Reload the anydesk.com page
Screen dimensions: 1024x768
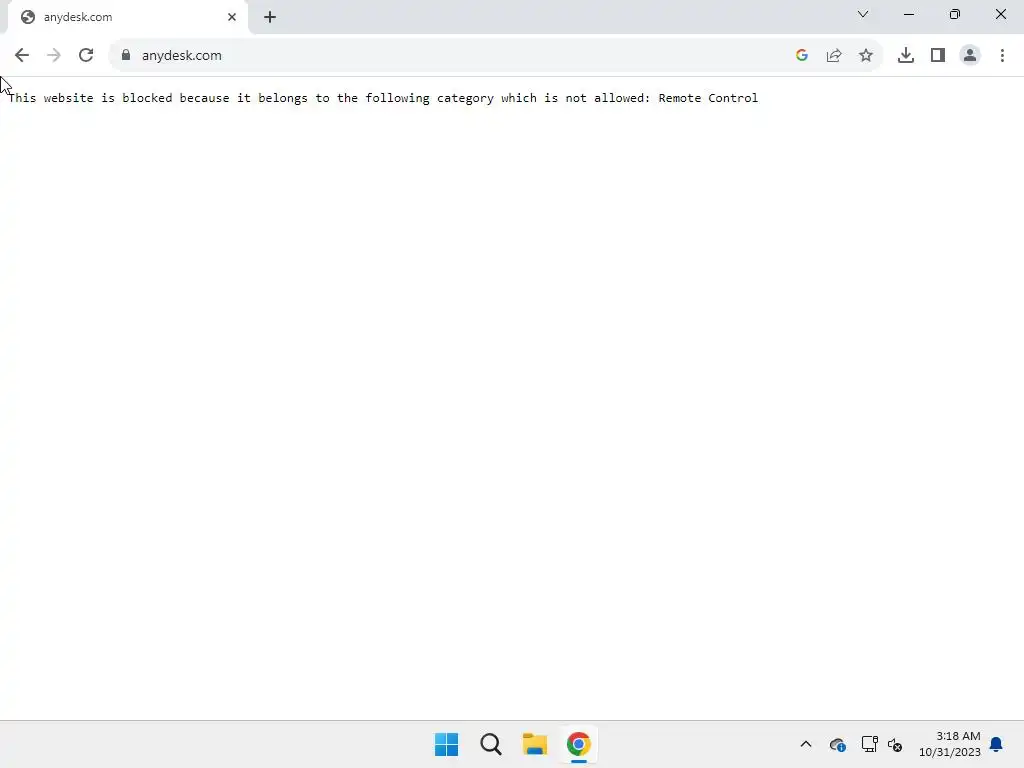86,56
